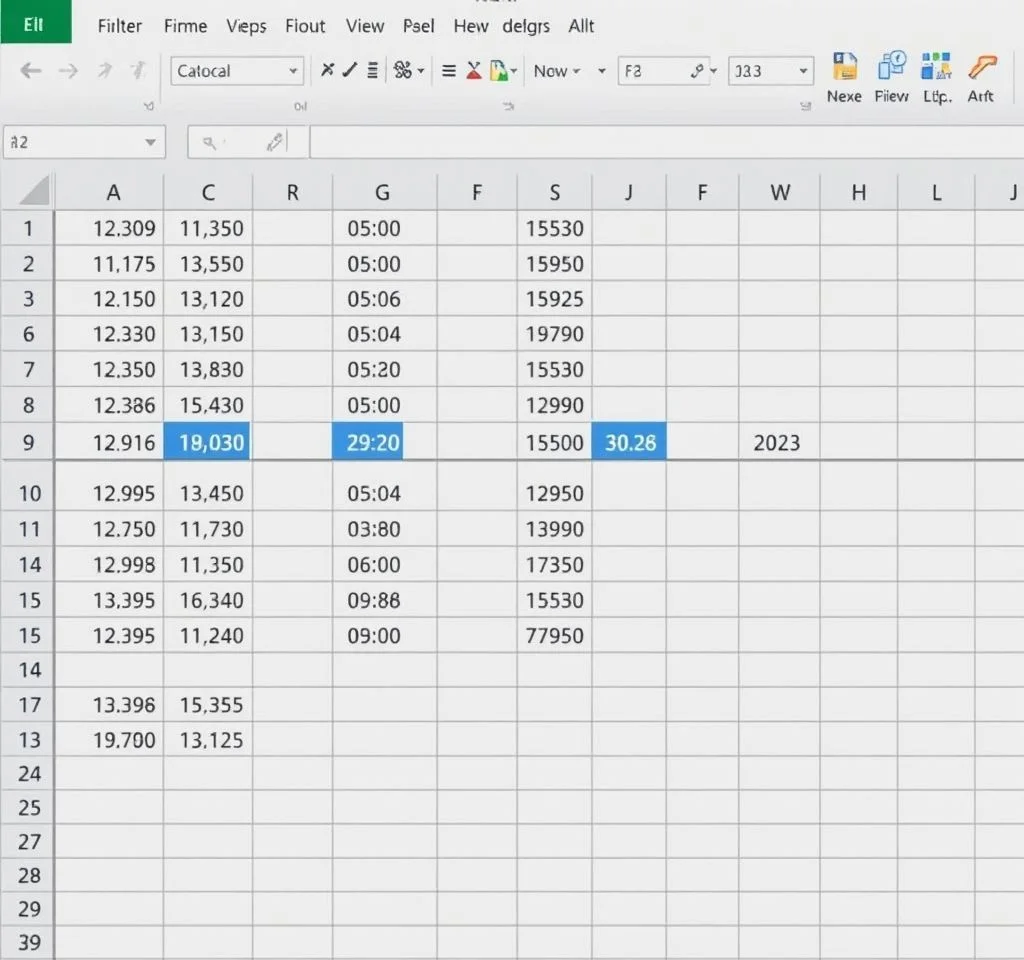Select column header W
The height and width of the screenshot is (960, 1024).
click(x=779, y=193)
